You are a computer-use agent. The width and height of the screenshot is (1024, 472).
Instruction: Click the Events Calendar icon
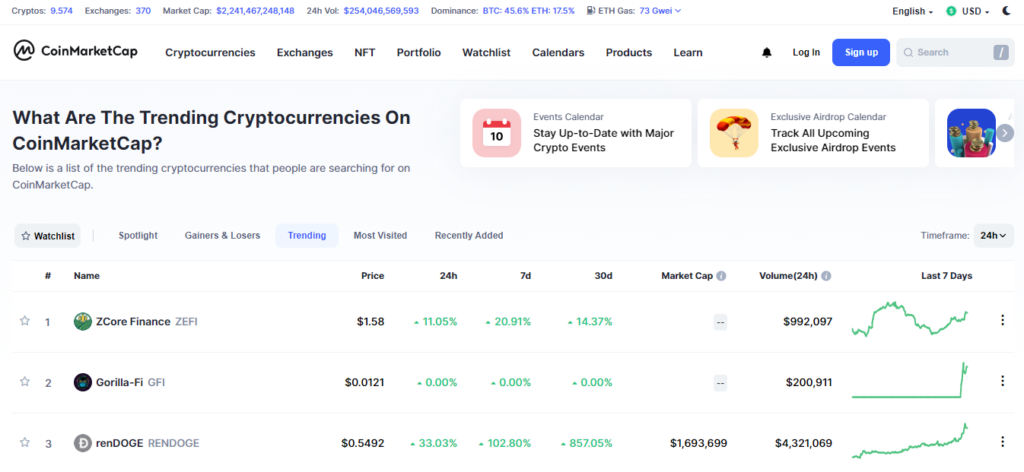[496, 133]
